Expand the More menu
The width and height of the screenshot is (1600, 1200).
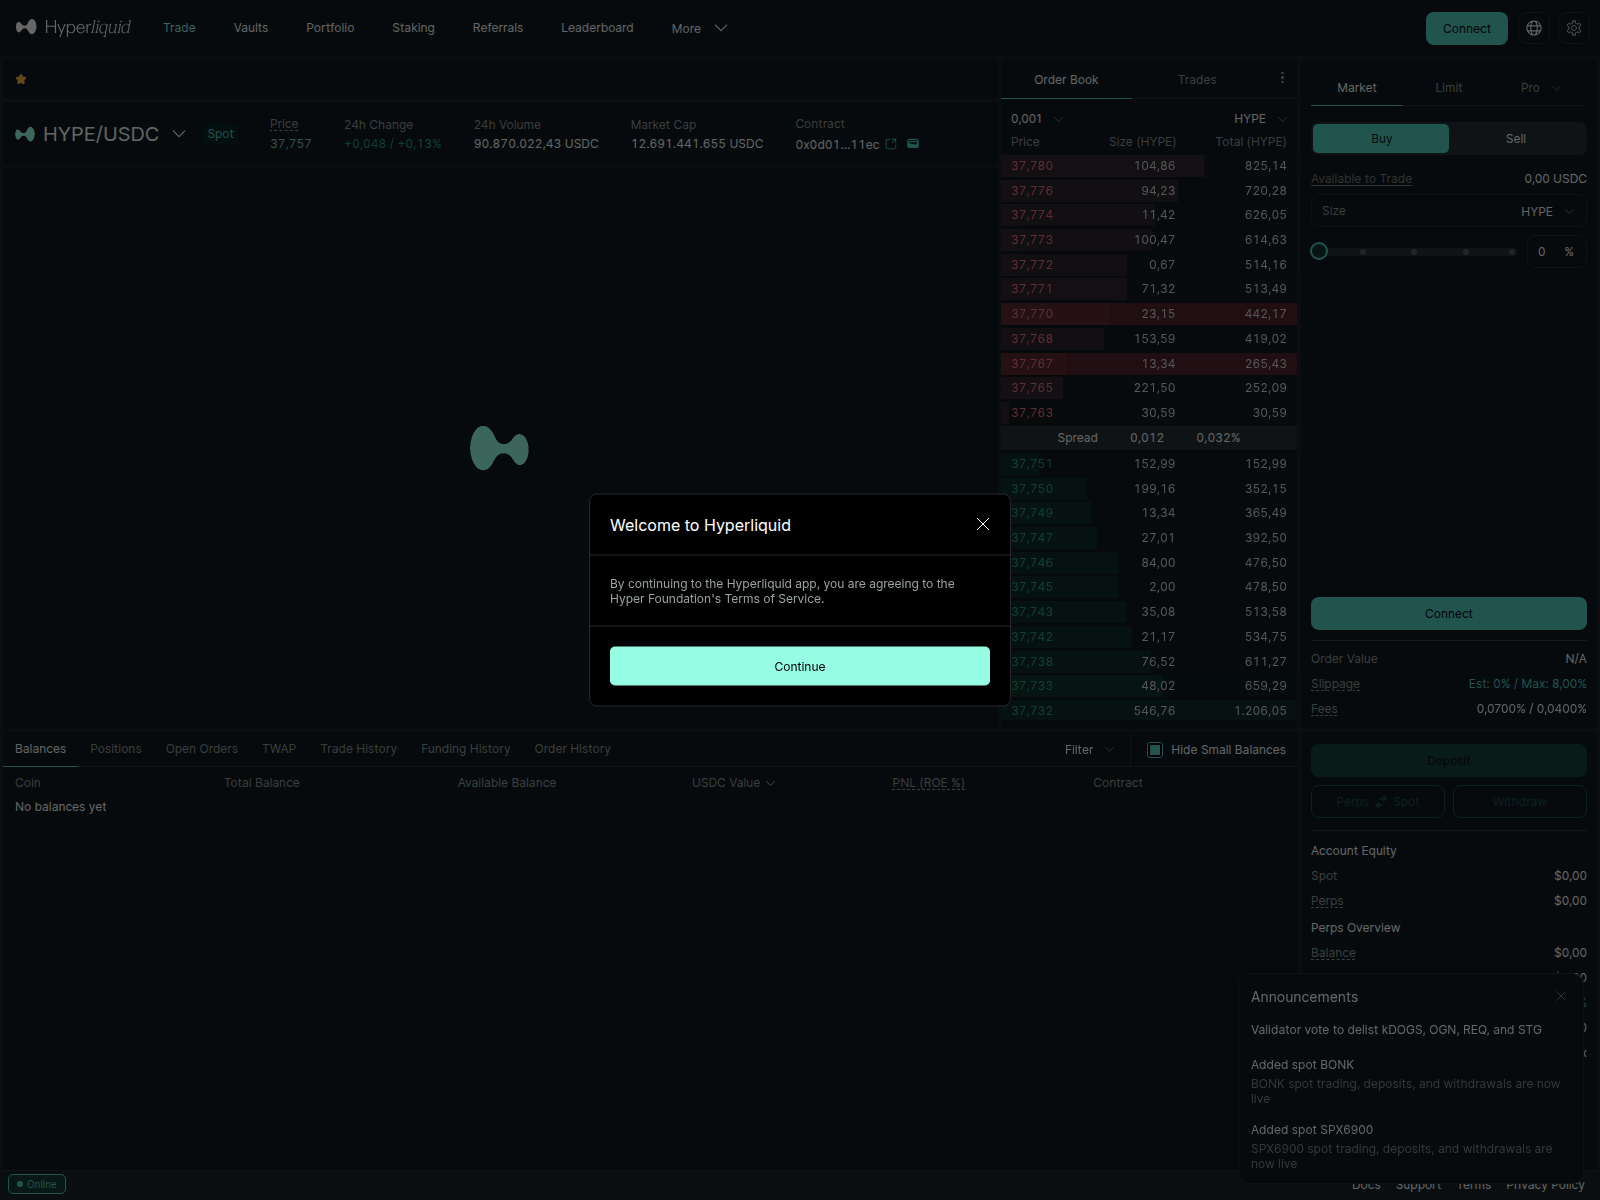[x=699, y=28]
